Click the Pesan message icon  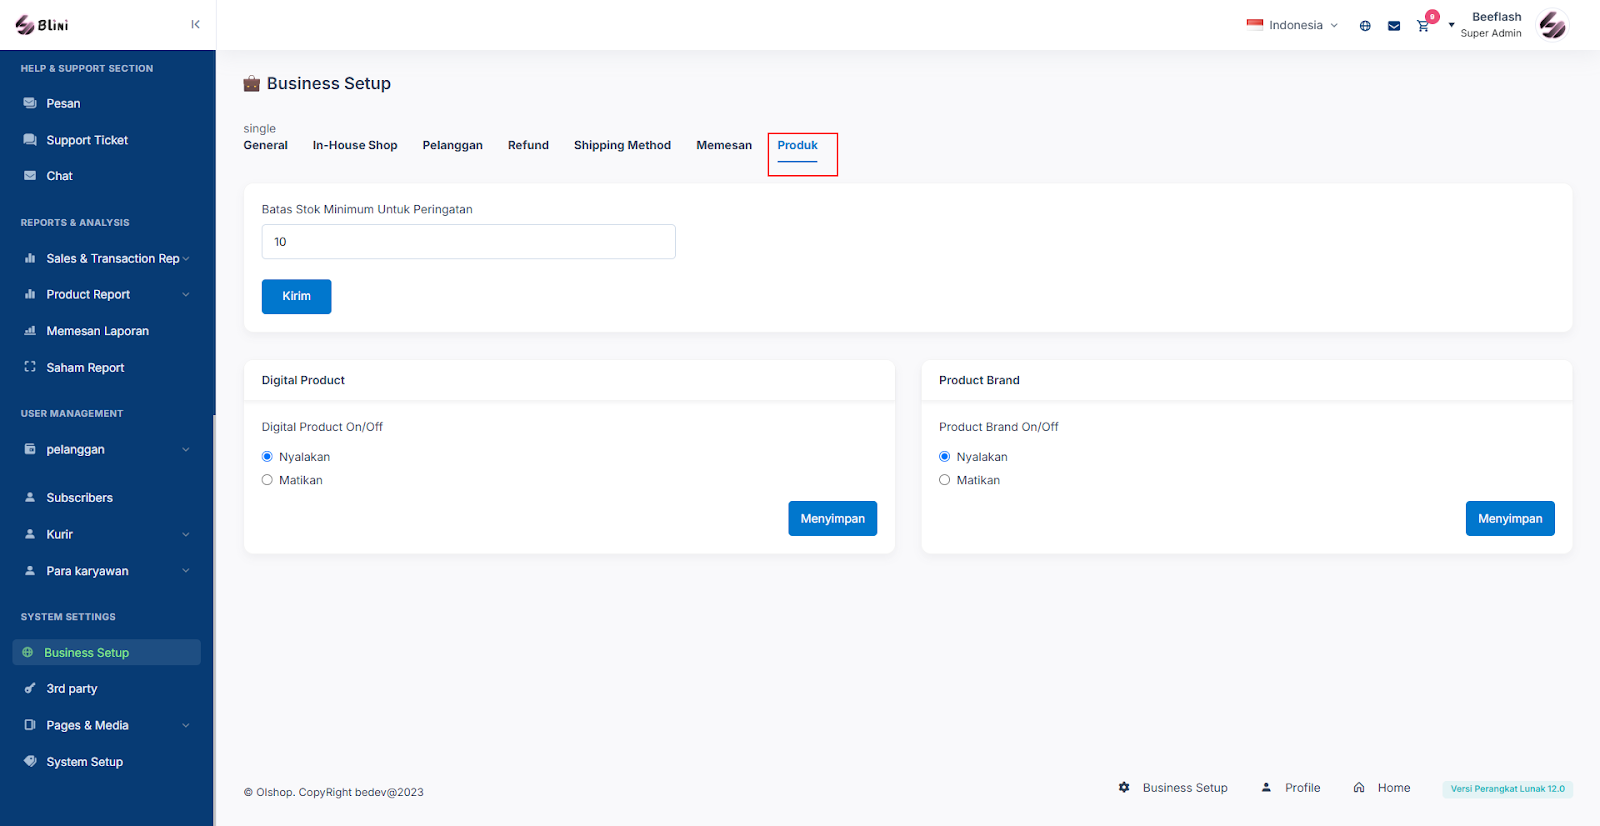(30, 103)
